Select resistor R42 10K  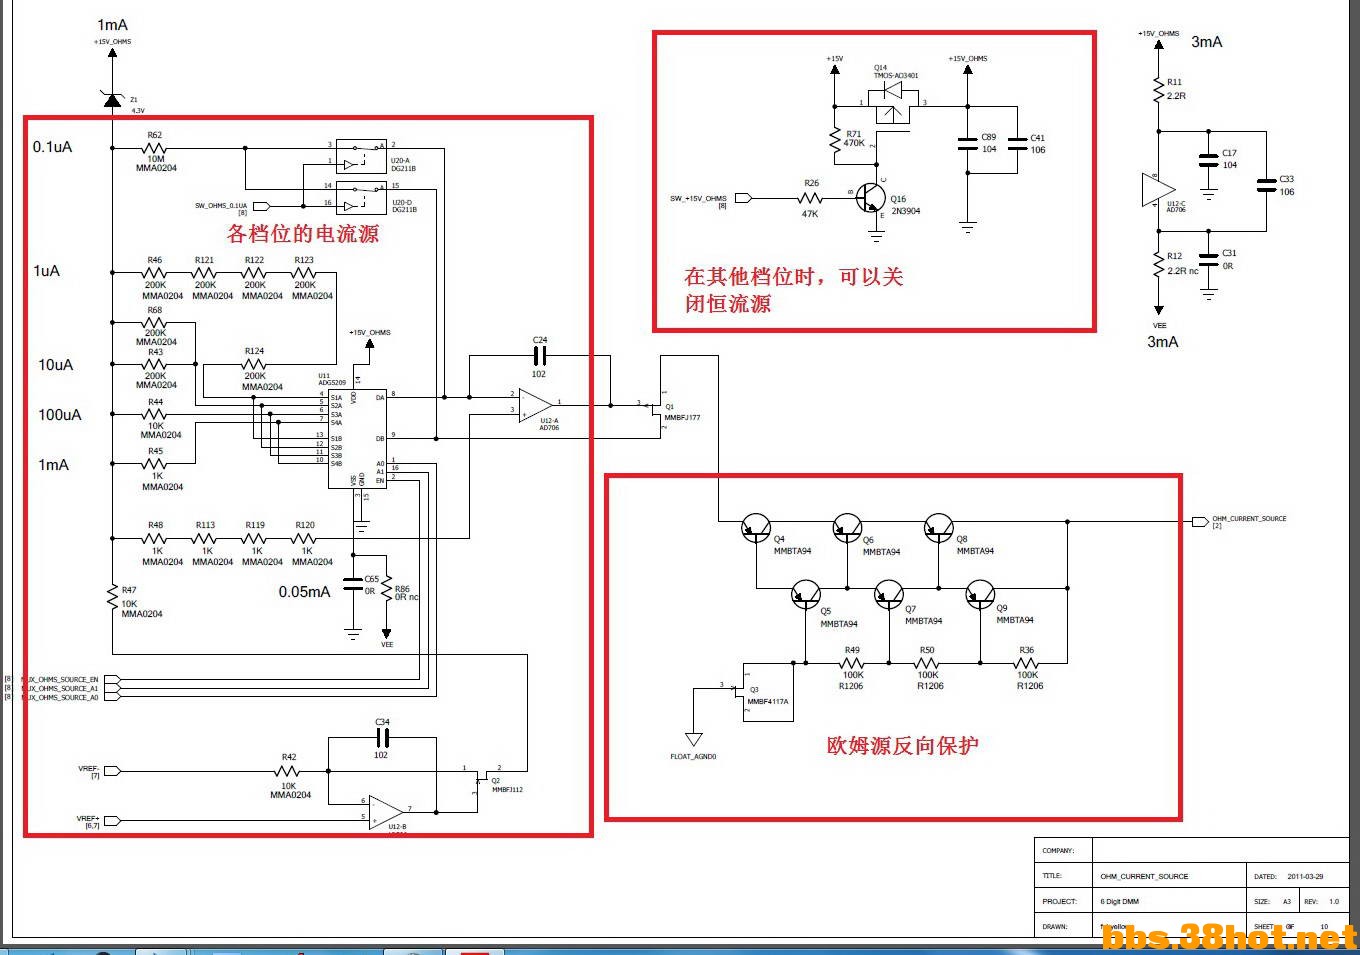pyautogui.click(x=288, y=771)
